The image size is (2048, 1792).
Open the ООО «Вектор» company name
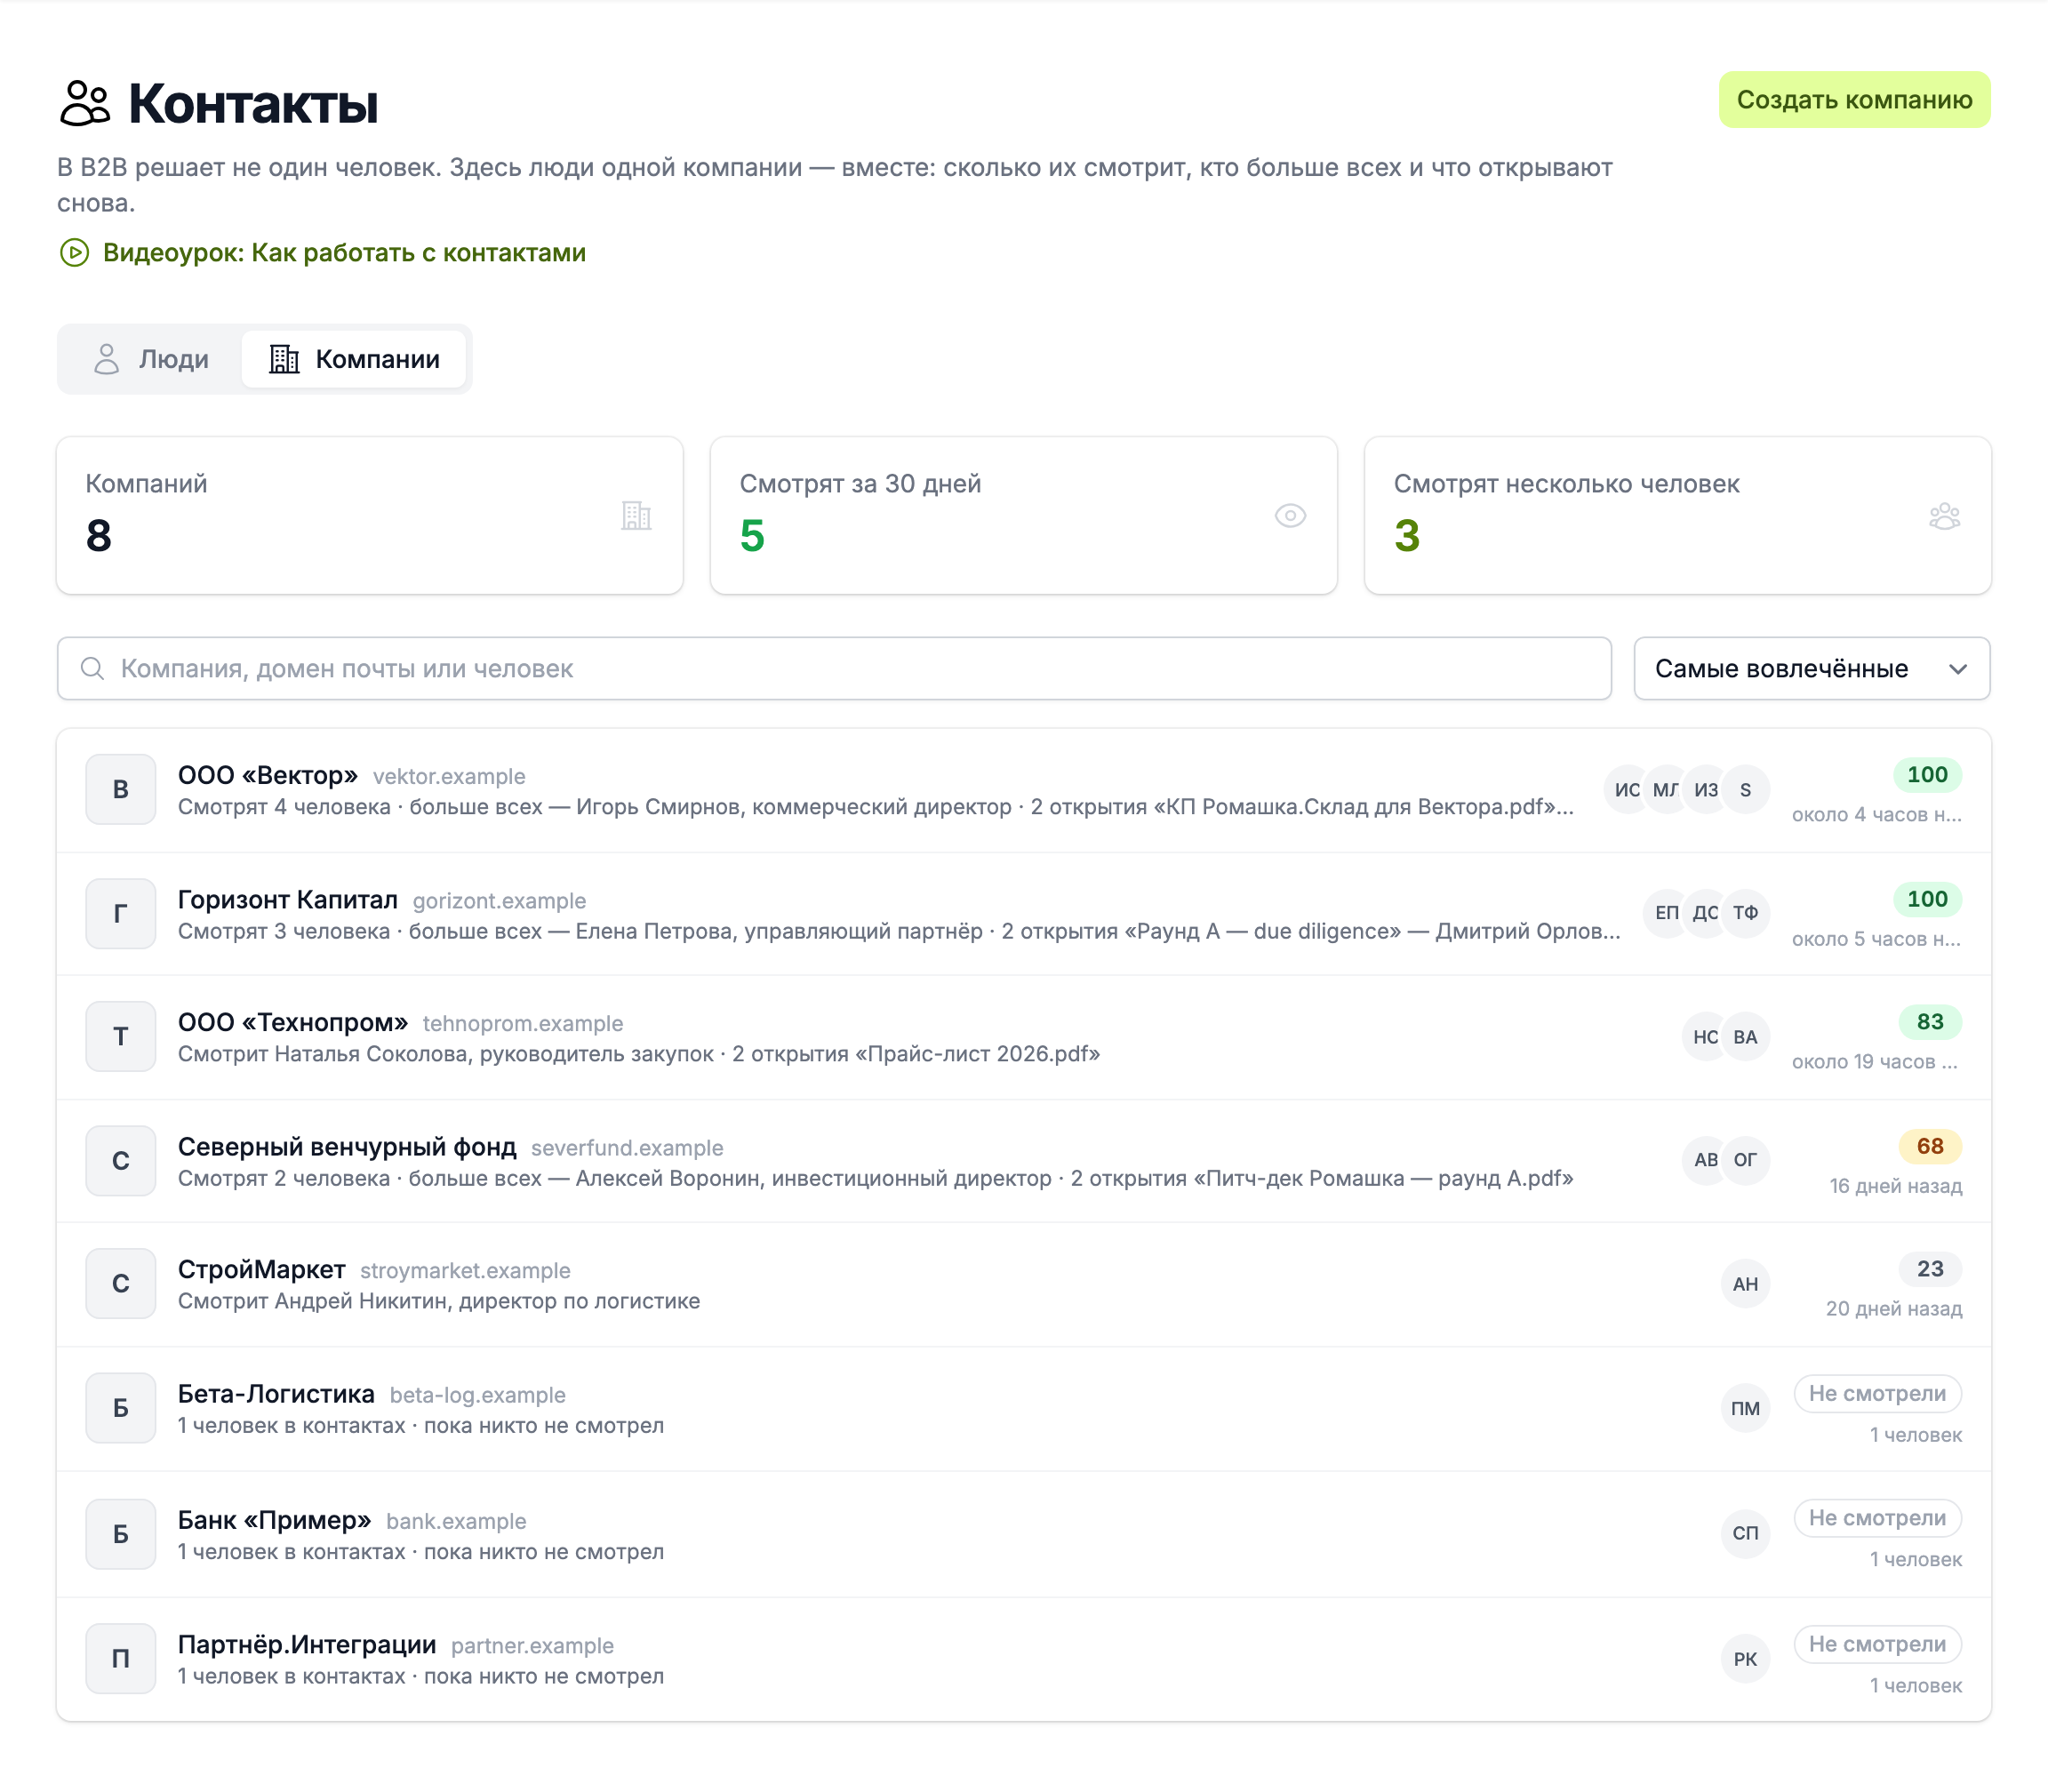click(267, 775)
